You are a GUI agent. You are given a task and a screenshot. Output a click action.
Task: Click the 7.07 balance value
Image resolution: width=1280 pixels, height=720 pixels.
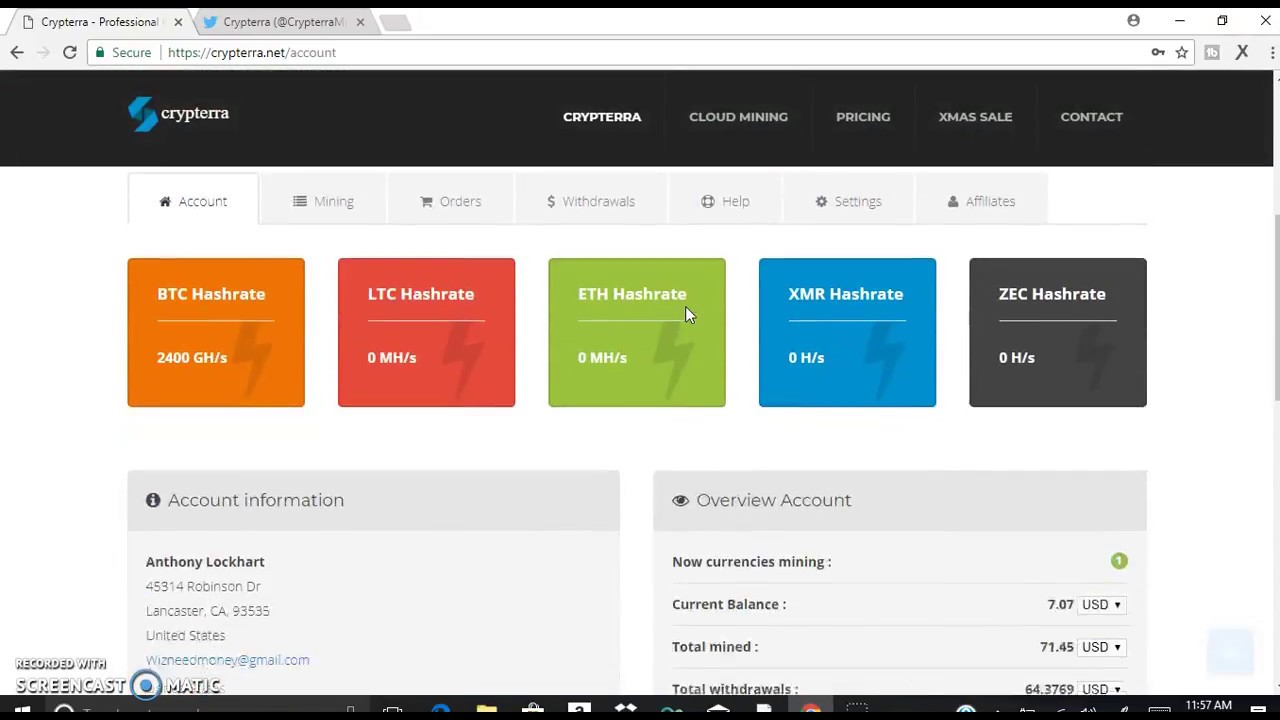click(1060, 604)
